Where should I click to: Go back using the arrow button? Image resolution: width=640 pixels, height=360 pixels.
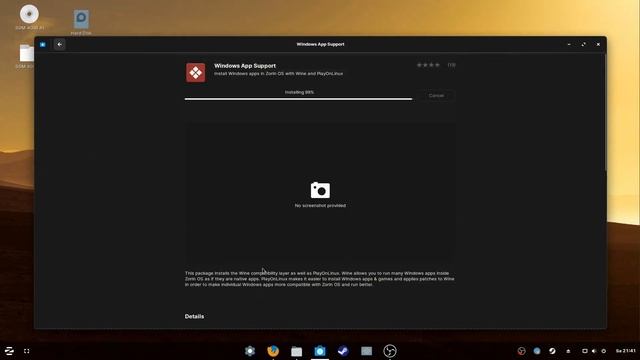pos(60,44)
